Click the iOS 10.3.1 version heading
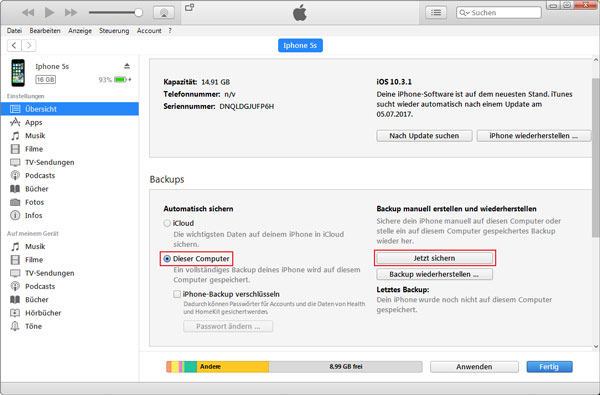Image resolution: width=600 pixels, height=395 pixels. point(394,82)
